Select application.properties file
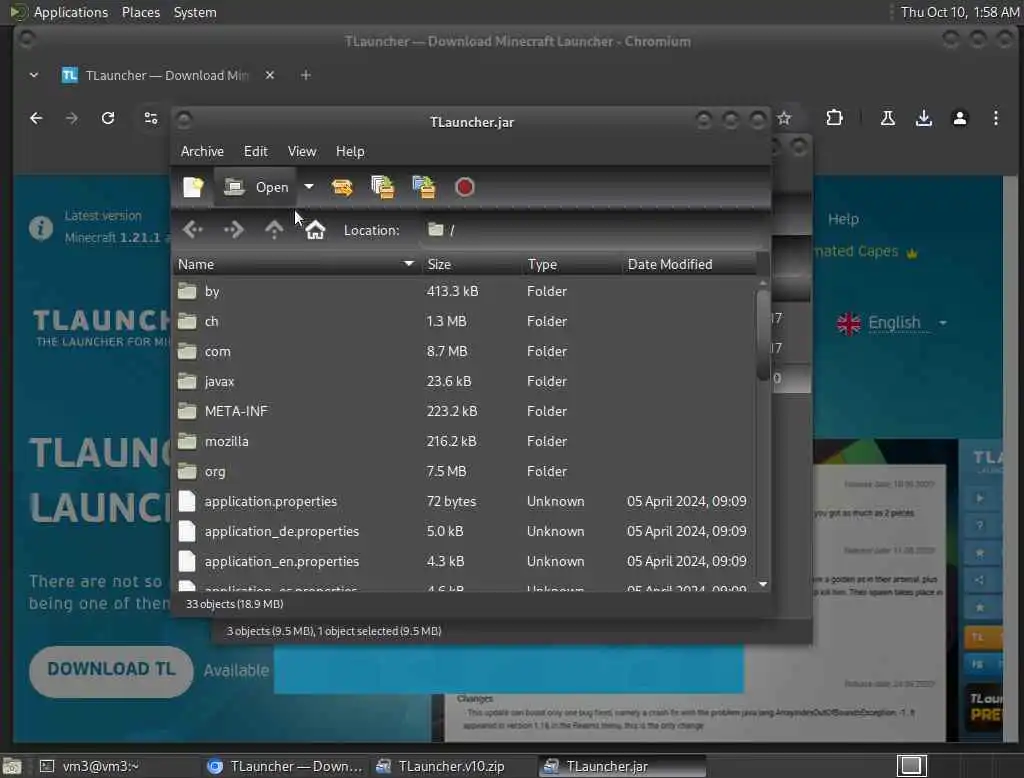 (464, 502)
